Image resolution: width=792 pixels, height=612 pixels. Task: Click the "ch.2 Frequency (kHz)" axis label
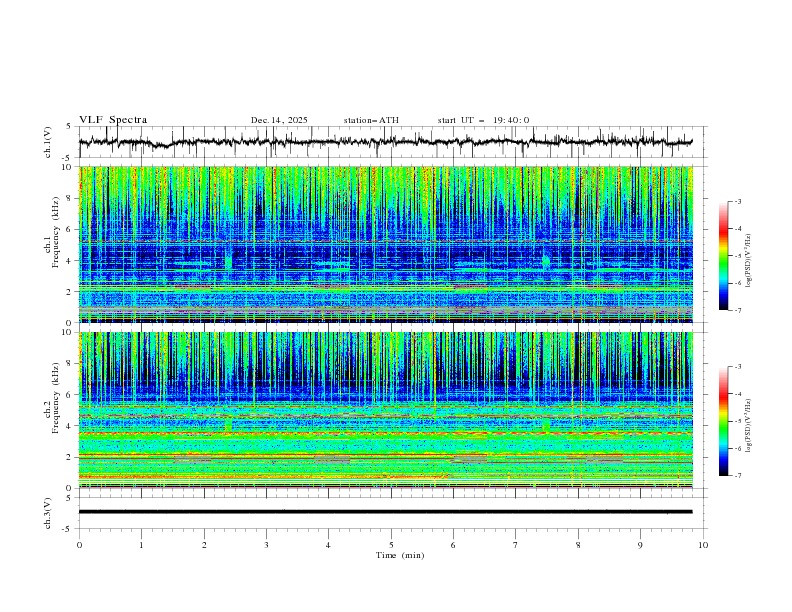pyautogui.click(x=52, y=398)
